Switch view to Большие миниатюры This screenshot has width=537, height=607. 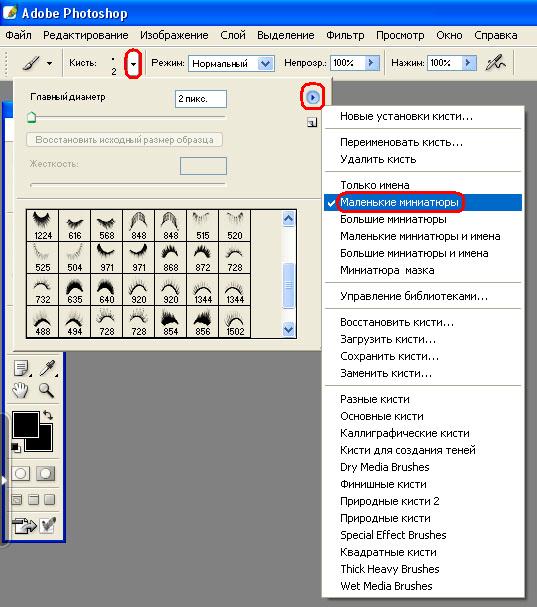pyautogui.click(x=423, y=219)
